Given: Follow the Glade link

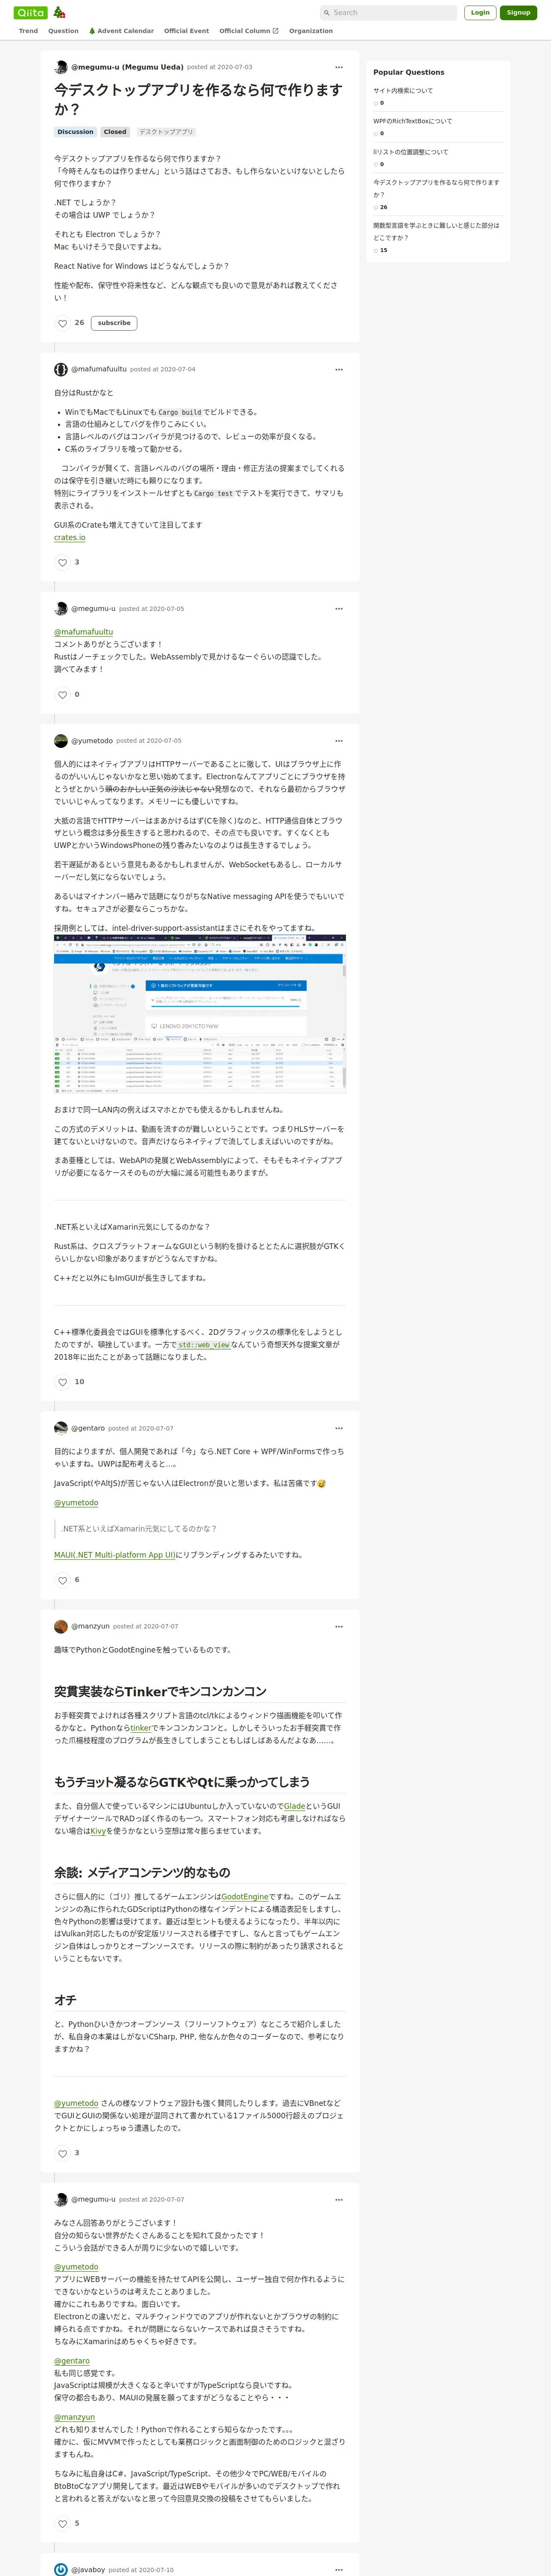Looking at the screenshot, I should click(295, 1806).
